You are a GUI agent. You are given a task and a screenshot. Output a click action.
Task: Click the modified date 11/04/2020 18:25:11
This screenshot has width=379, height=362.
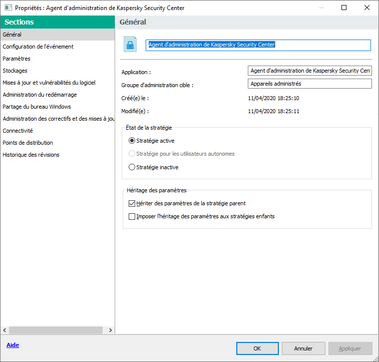[x=274, y=111]
